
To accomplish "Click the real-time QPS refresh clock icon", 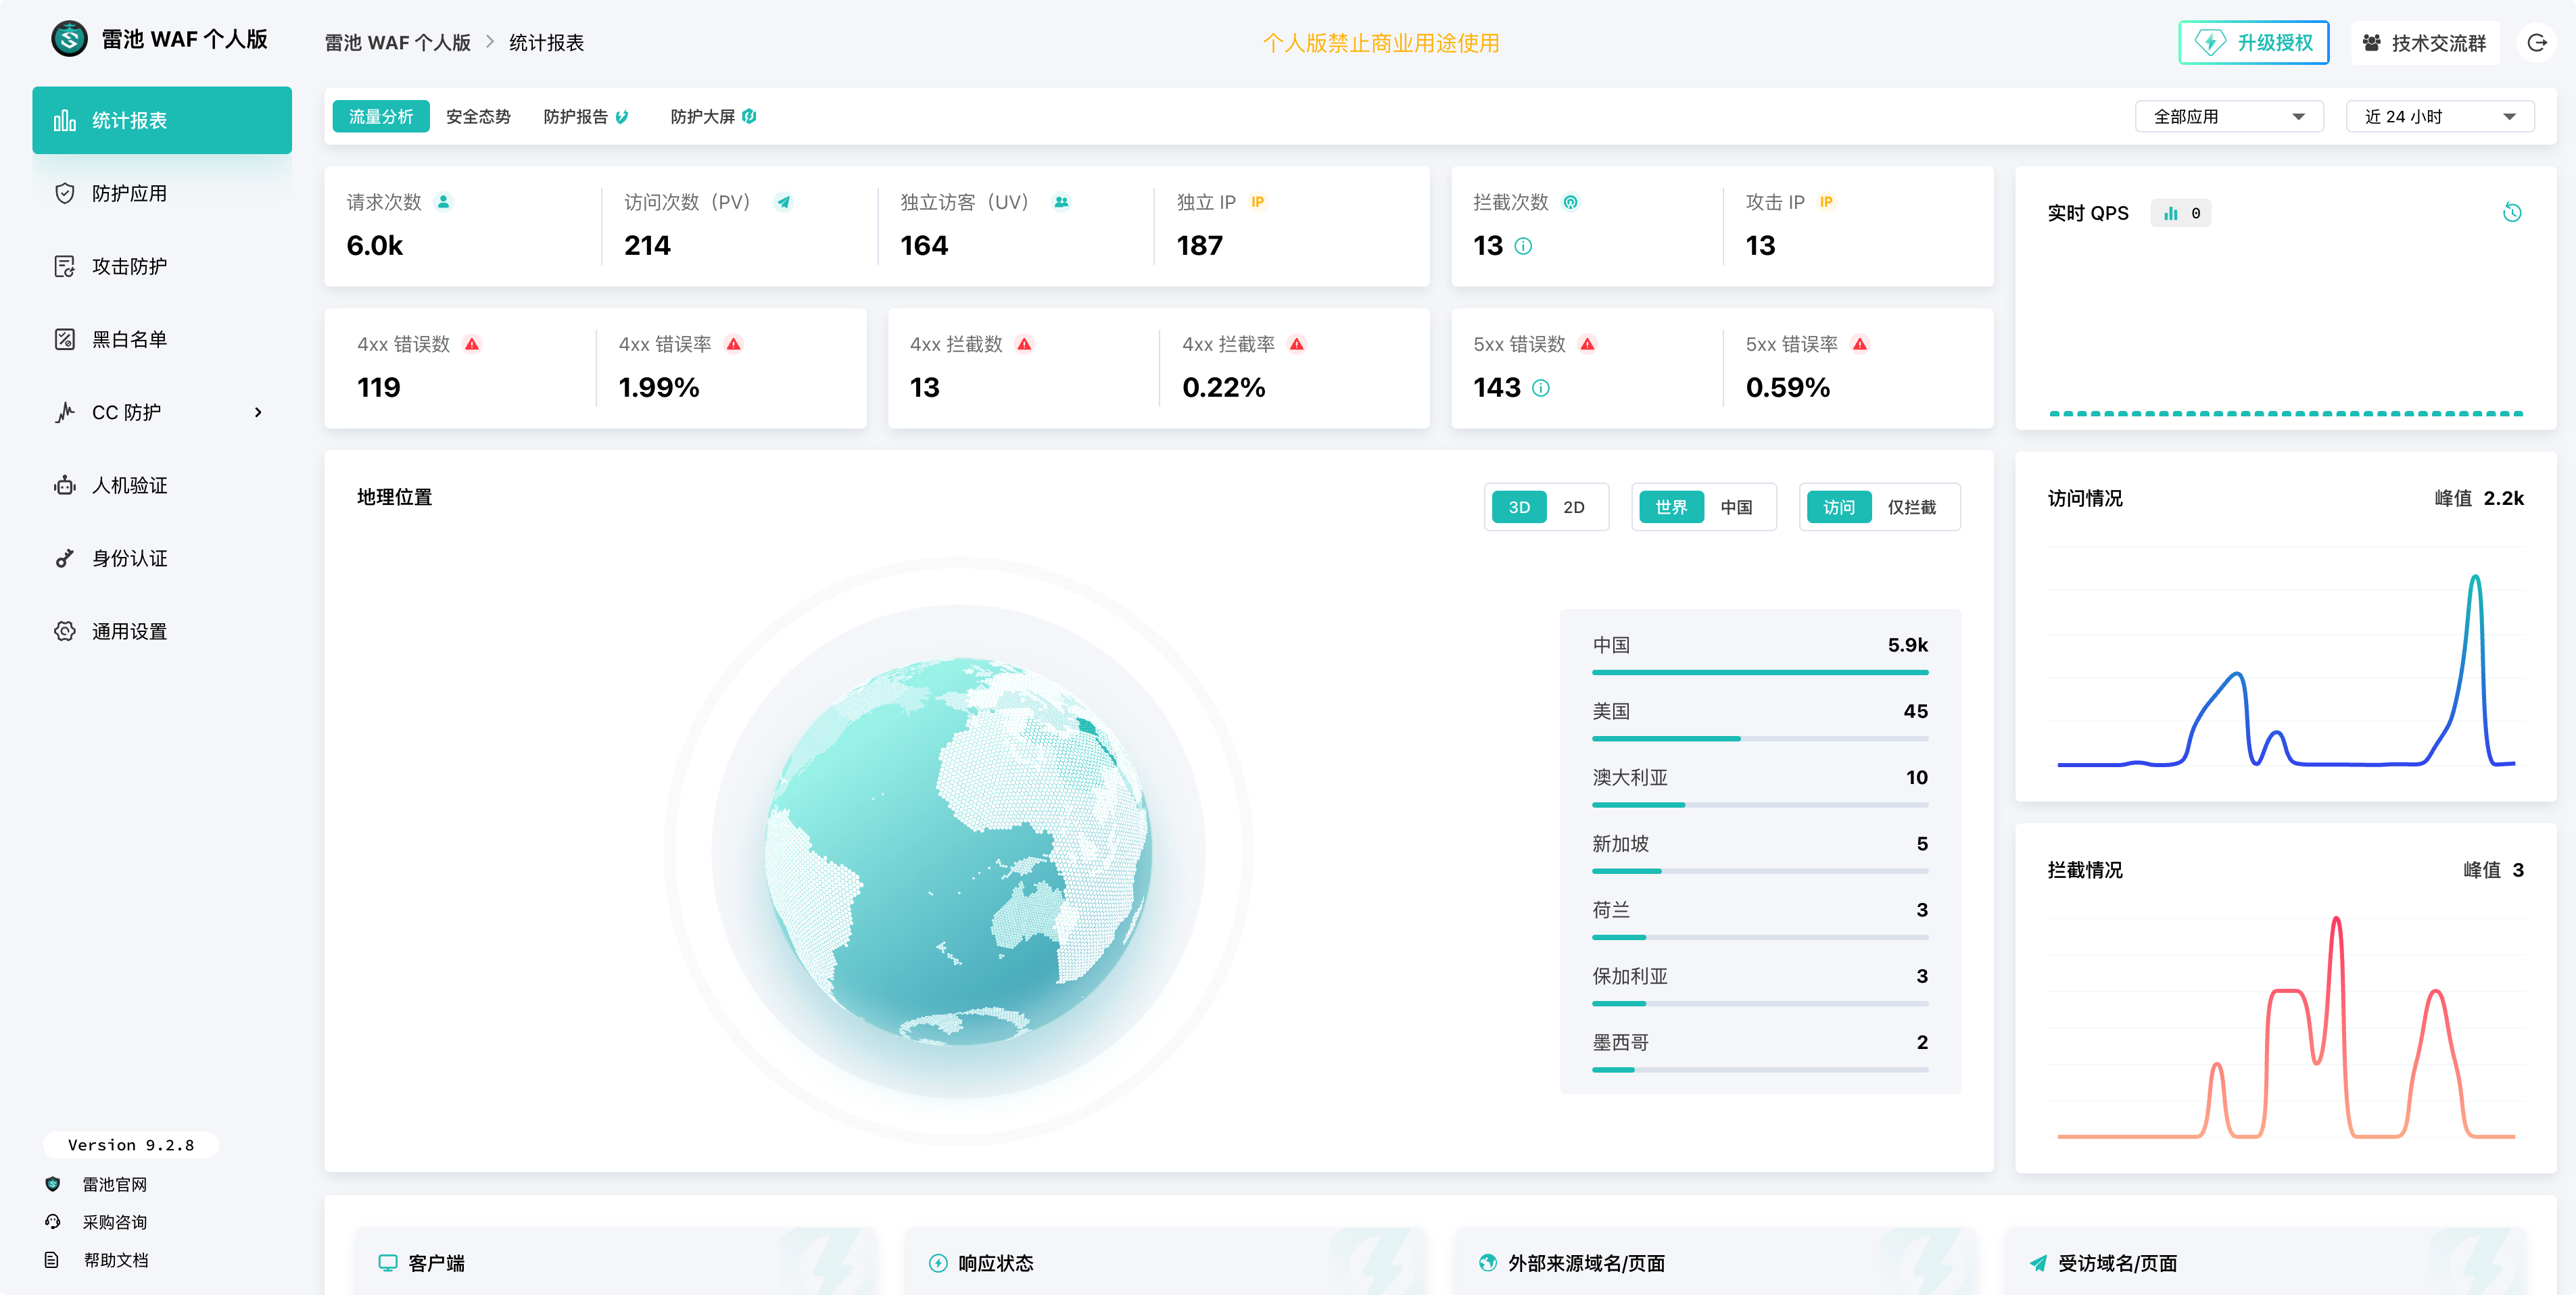I will (x=2511, y=213).
